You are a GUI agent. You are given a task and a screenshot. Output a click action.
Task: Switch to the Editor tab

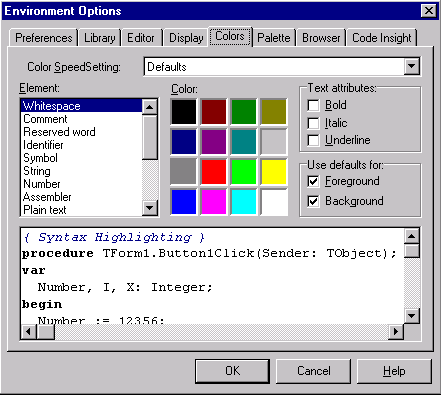(x=141, y=38)
